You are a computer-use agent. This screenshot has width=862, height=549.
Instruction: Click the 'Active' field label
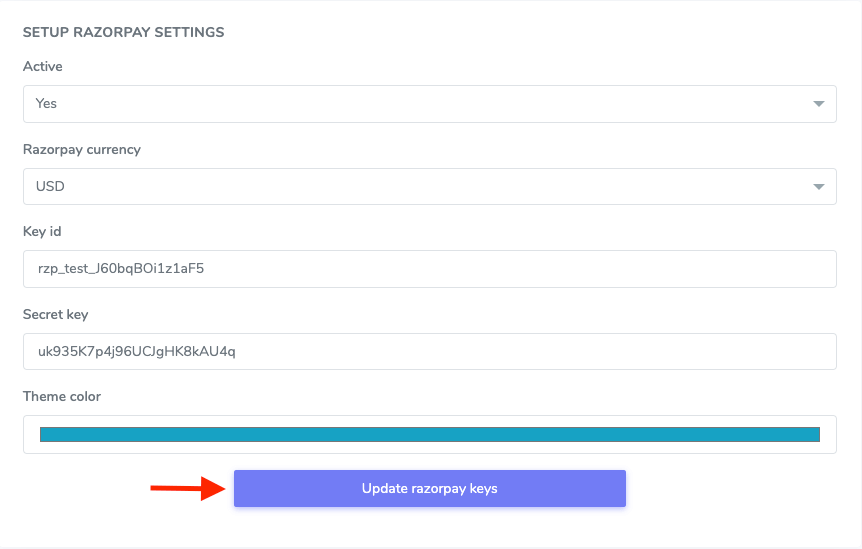(x=43, y=67)
